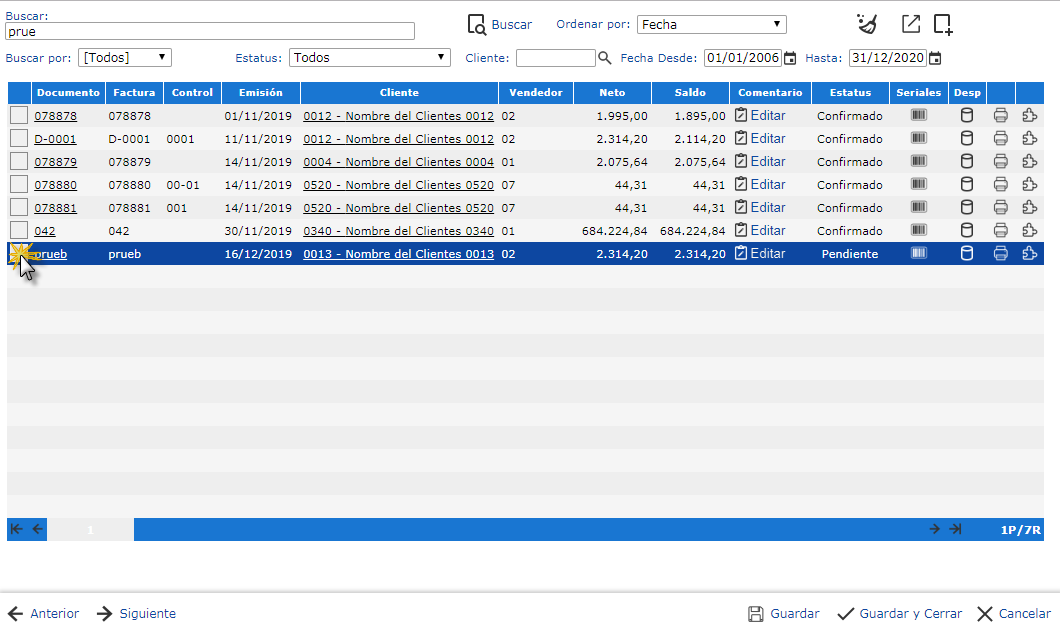Click the export arrow icon in toolbar
Image resolution: width=1060 pixels, height=632 pixels.
pyautogui.click(x=910, y=24)
